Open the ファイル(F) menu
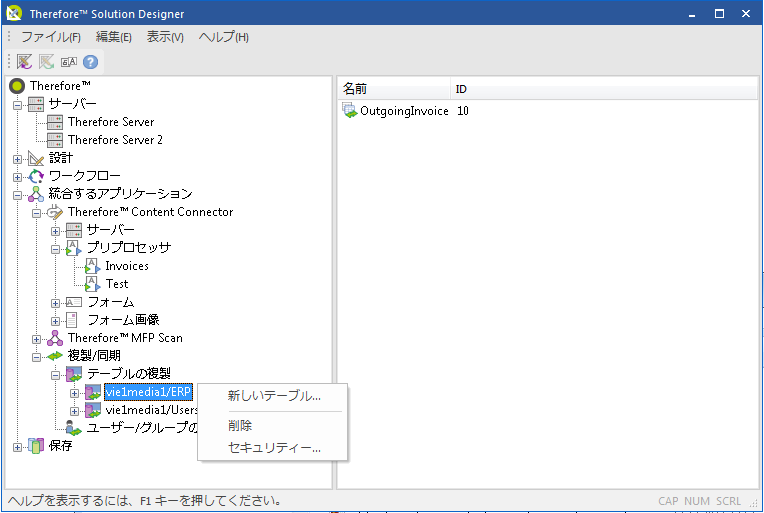764x513 pixels. pos(51,37)
